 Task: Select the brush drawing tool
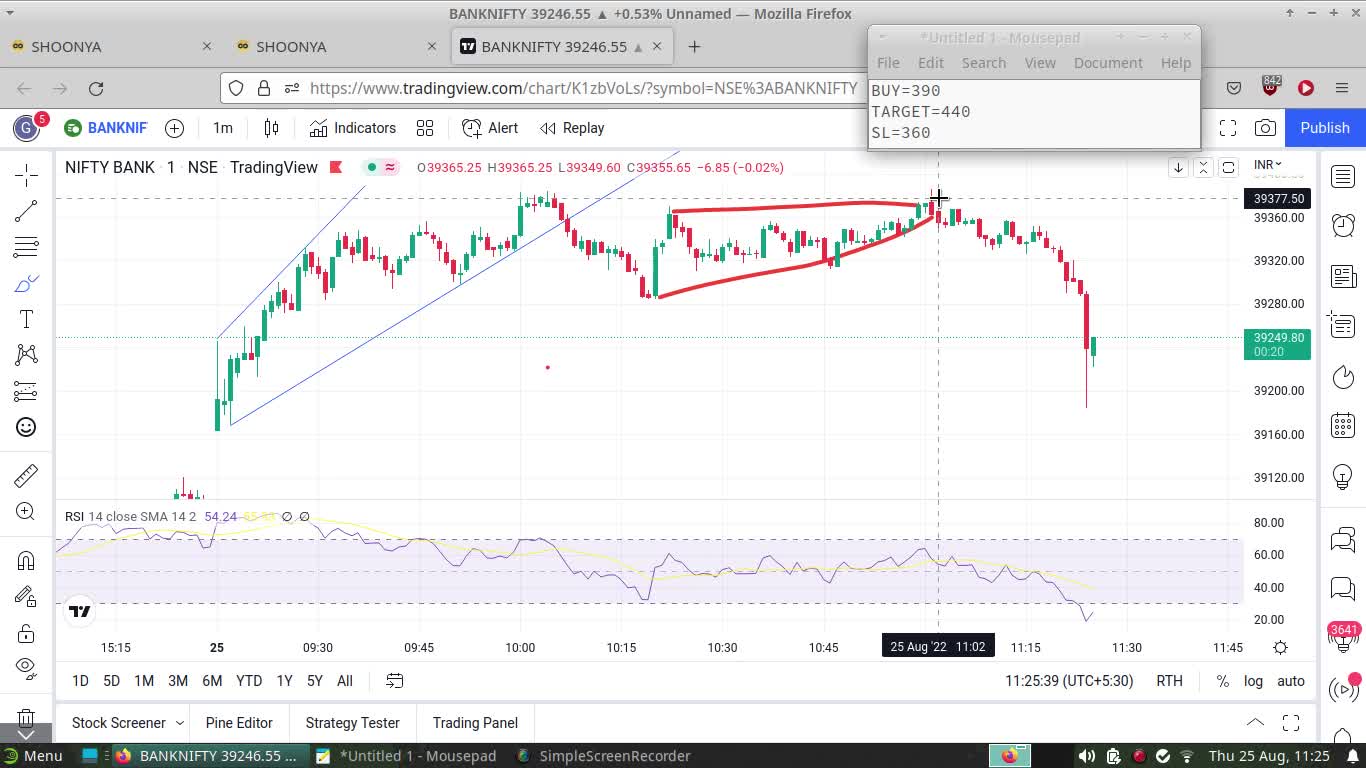coord(27,283)
